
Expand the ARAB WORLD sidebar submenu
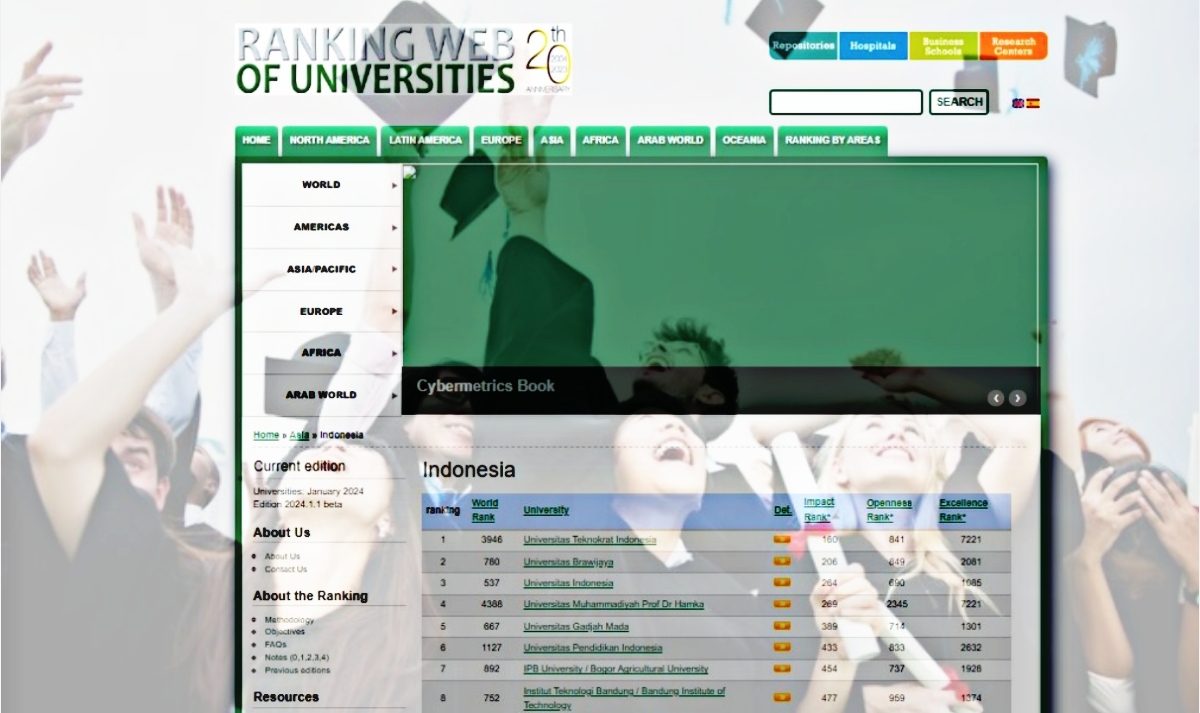[321, 395]
